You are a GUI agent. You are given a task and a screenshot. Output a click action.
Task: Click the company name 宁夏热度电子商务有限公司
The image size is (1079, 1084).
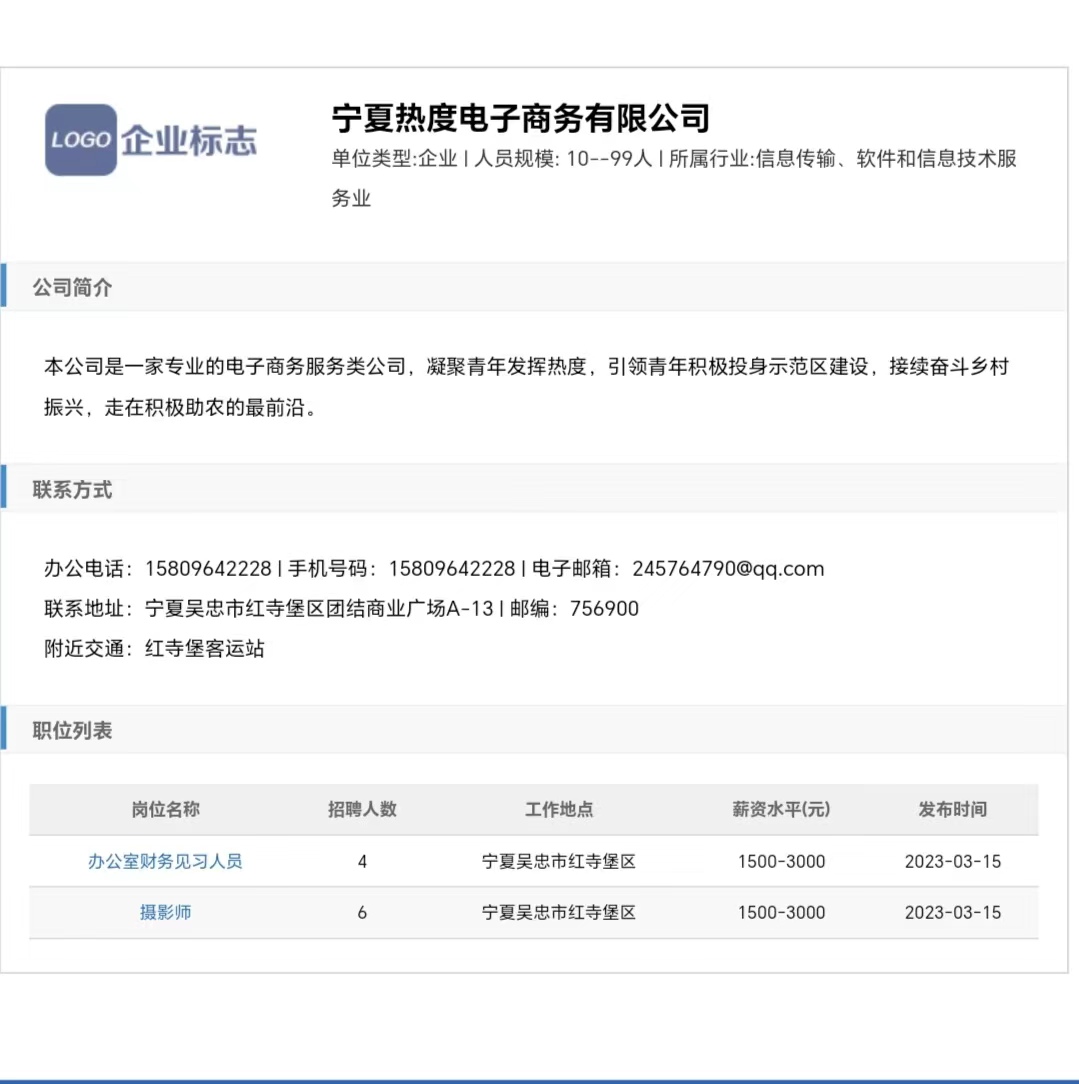[520, 118]
